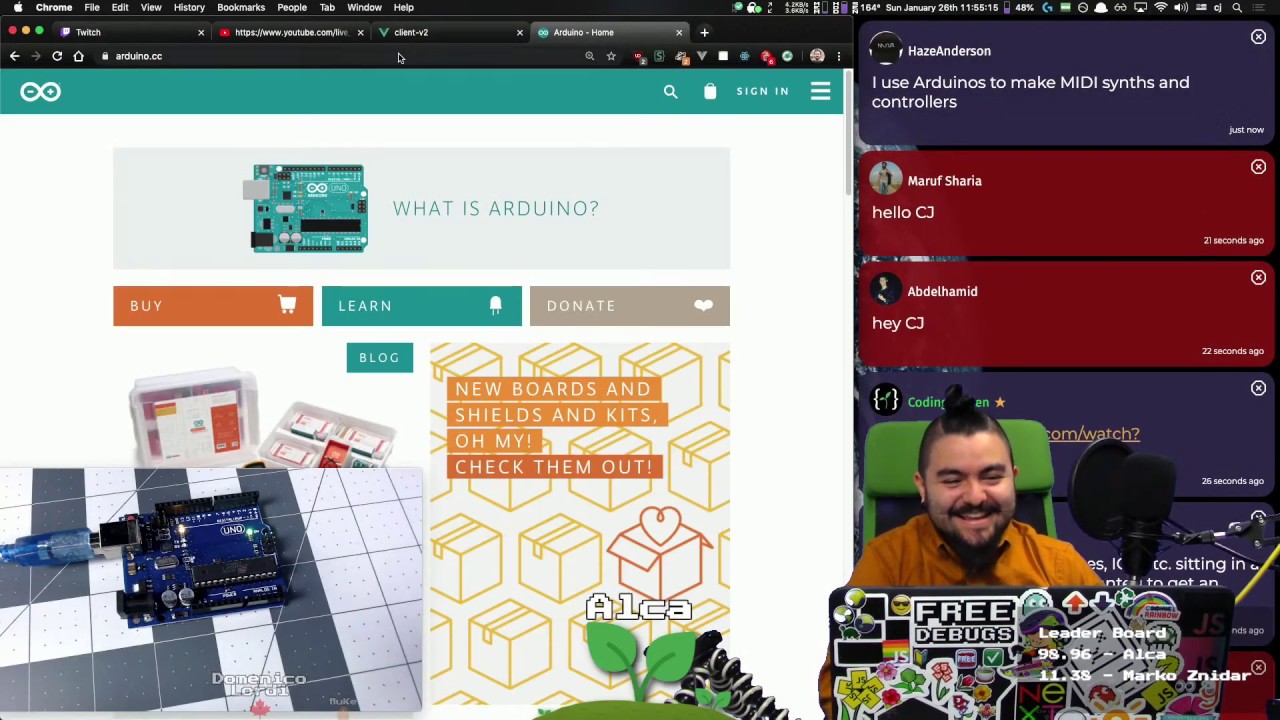This screenshot has width=1280, height=720.
Task: Open the View menu
Action: [x=151, y=7]
